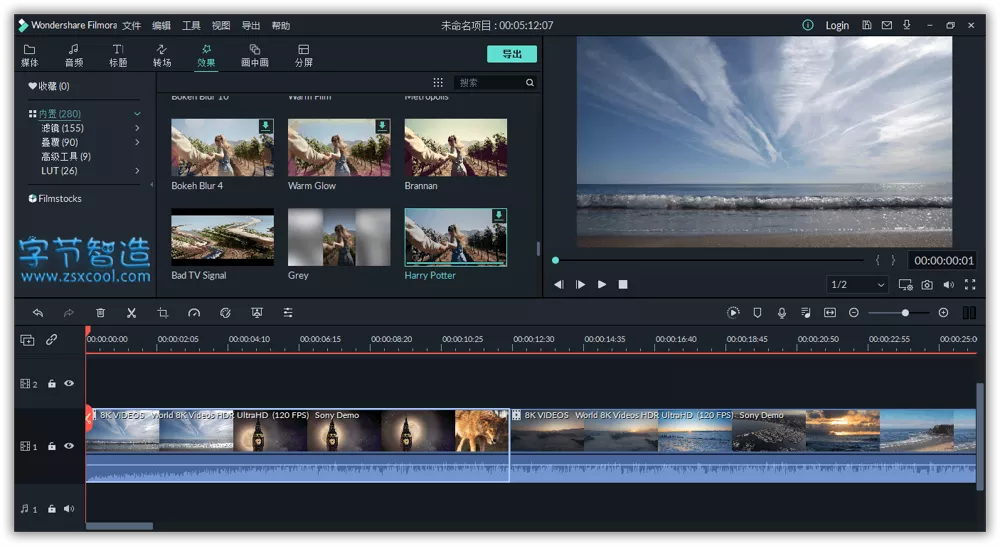Click the delete trash icon in timeline toolbar
This screenshot has height=546, width=1000.
(100, 313)
